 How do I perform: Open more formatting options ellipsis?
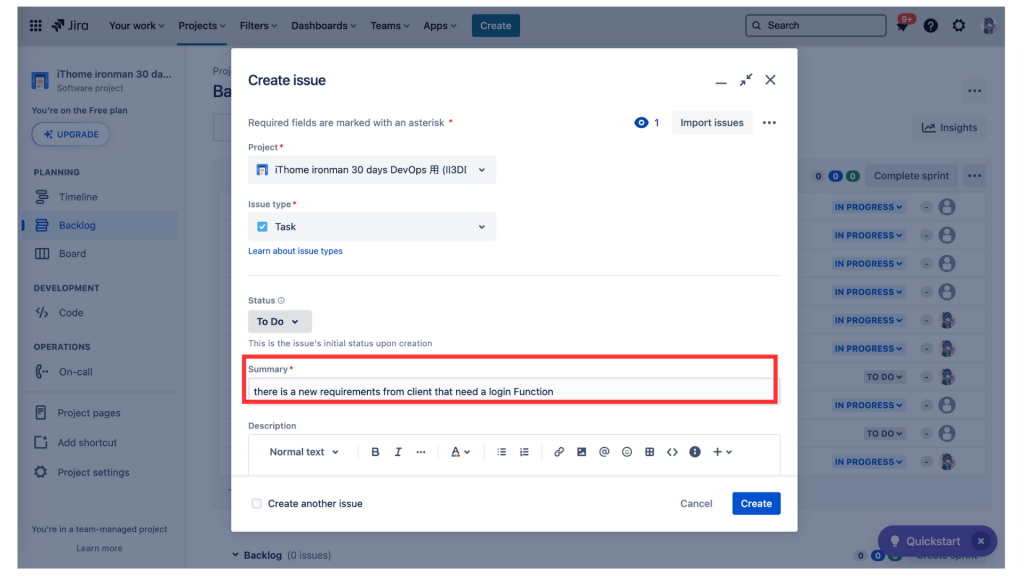tap(421, 452)
